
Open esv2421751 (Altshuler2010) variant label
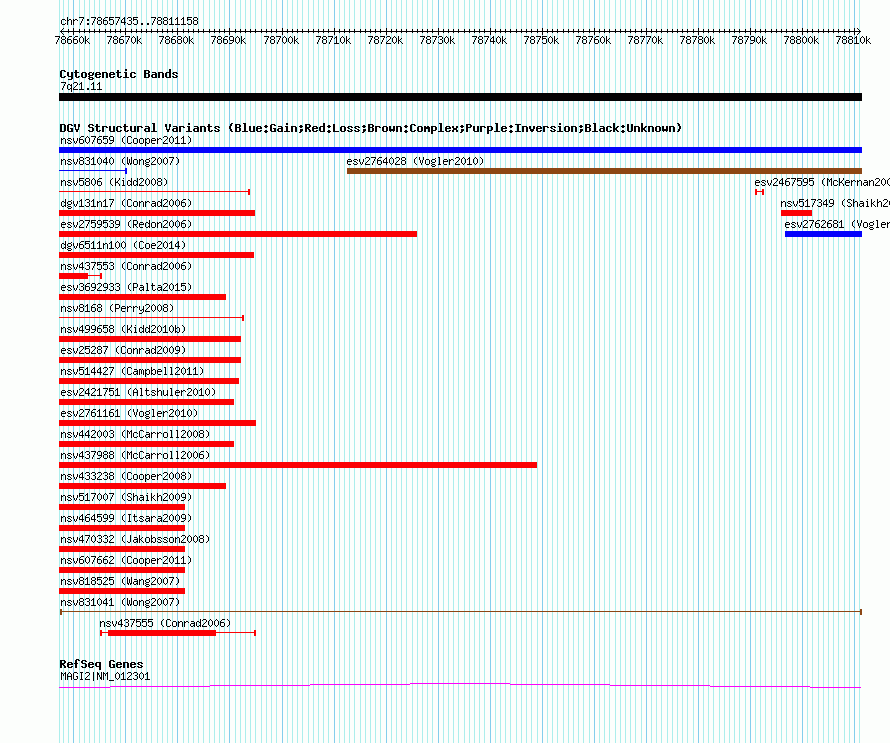coord(138,392)
